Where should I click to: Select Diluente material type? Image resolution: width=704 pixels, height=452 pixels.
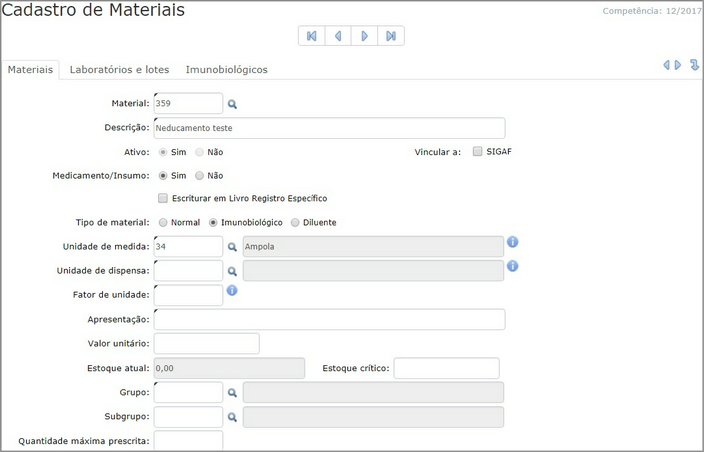pos(295,222)
